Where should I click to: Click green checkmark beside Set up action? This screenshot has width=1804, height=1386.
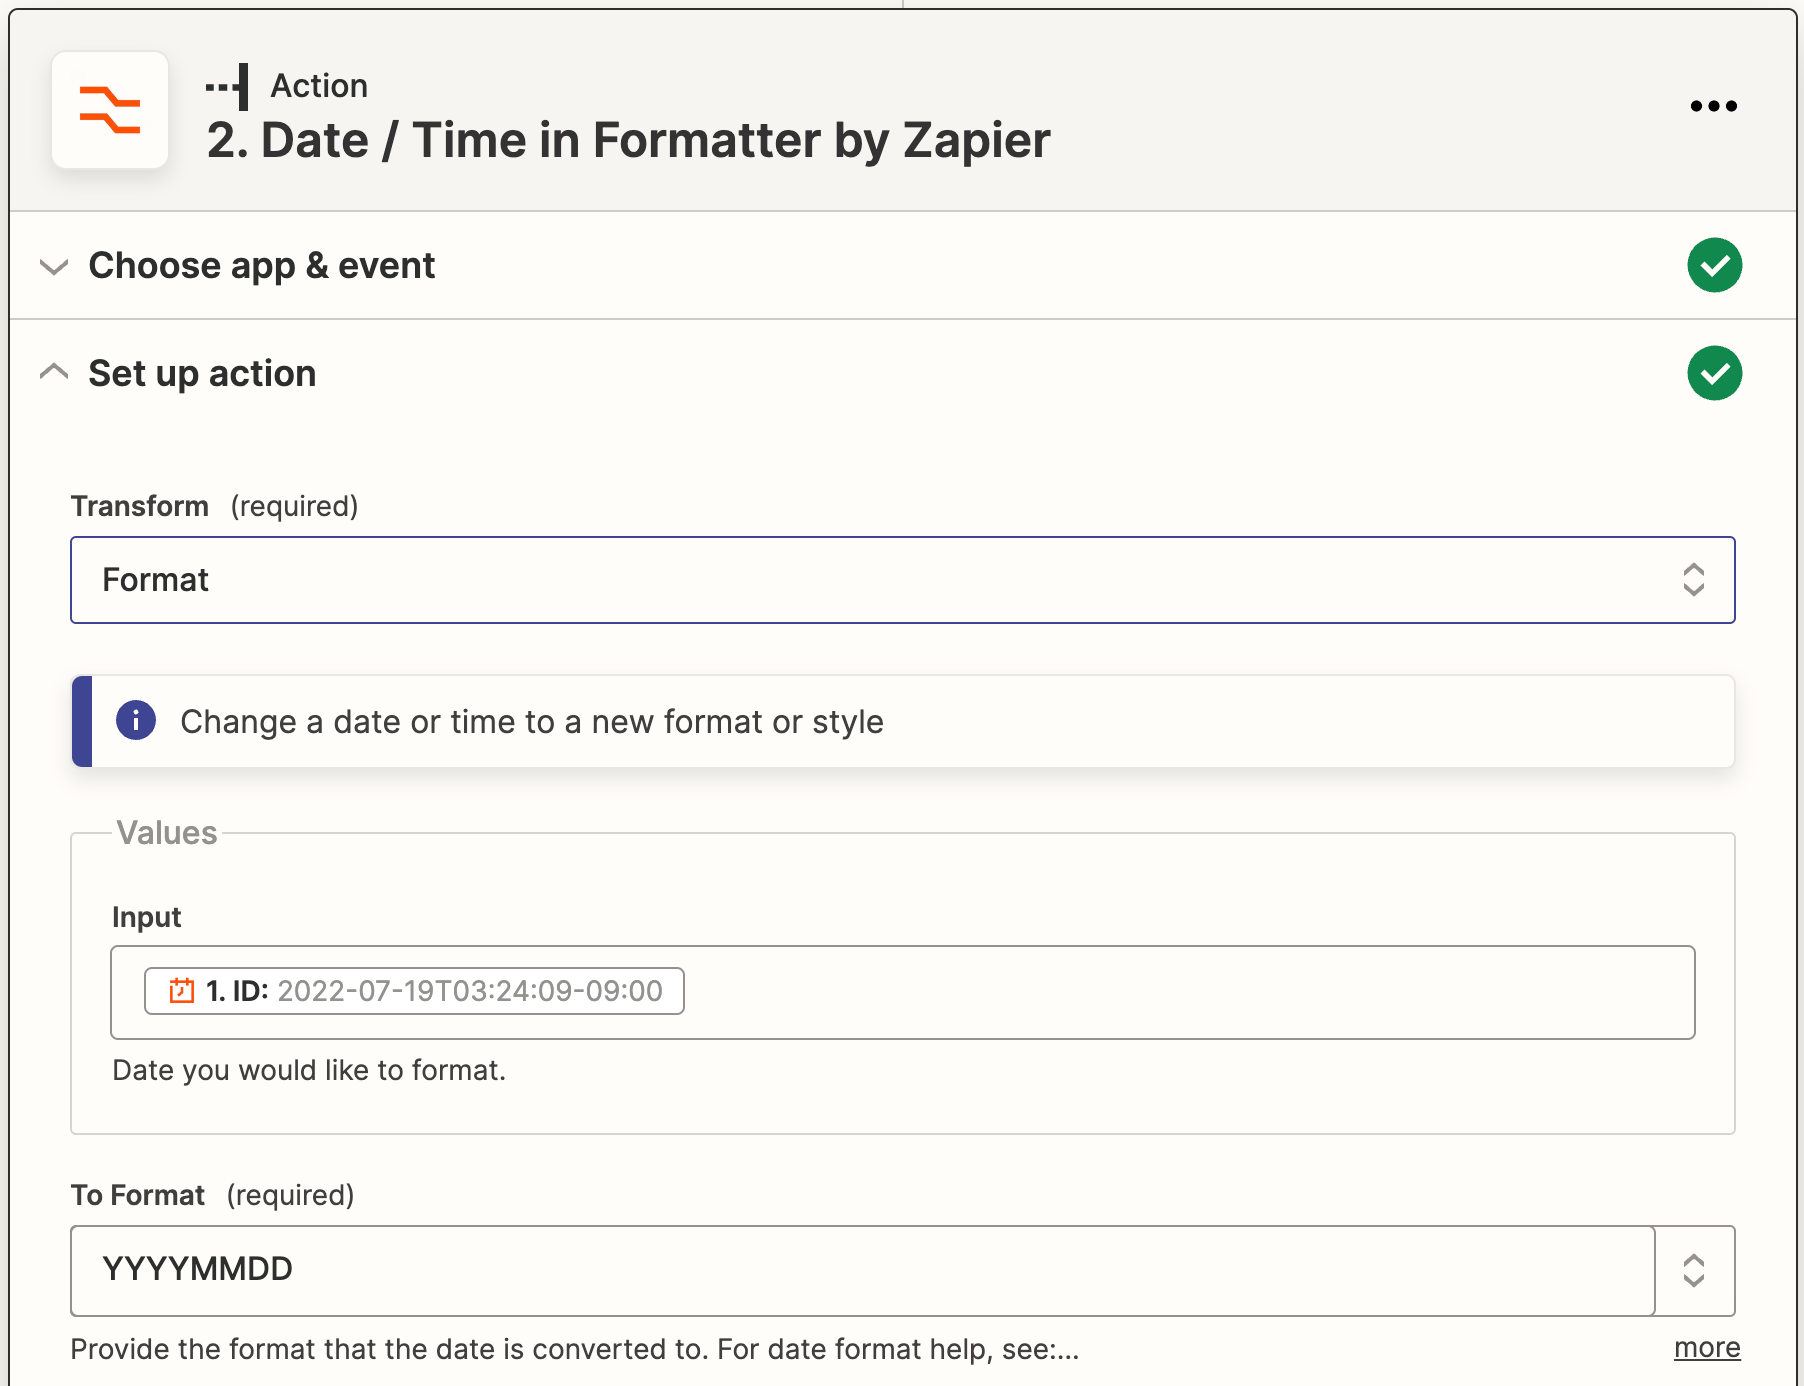click(x=1714, y=373)
